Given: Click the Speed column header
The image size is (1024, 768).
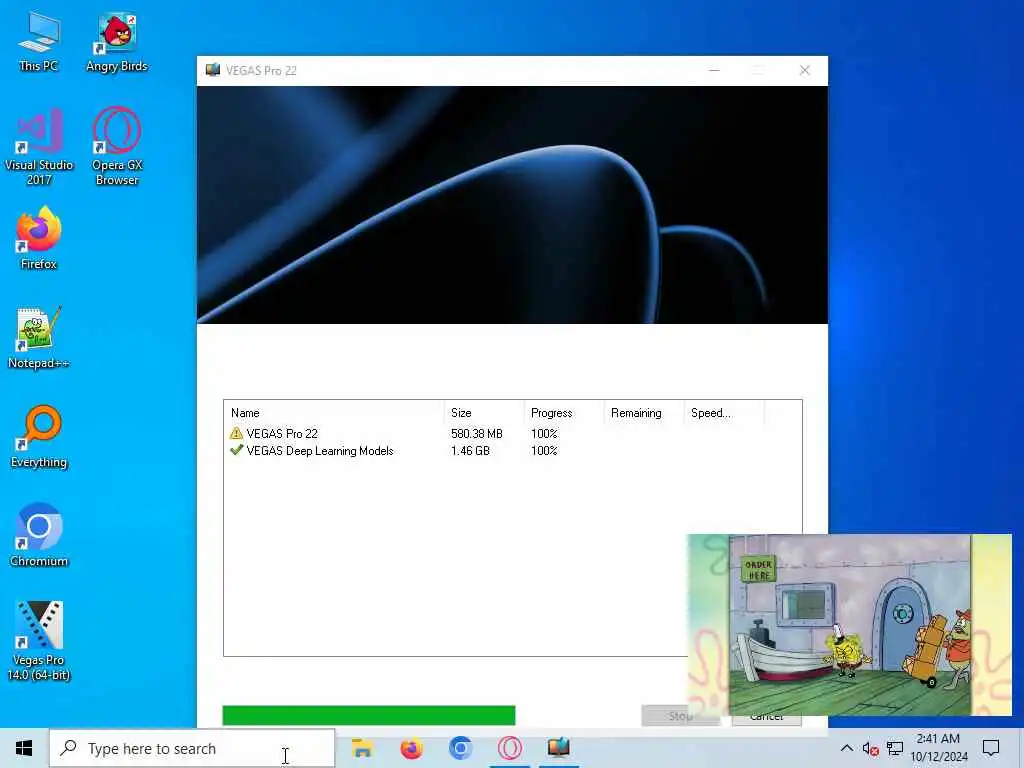Looking at the screenshot, I should point(724,413).
